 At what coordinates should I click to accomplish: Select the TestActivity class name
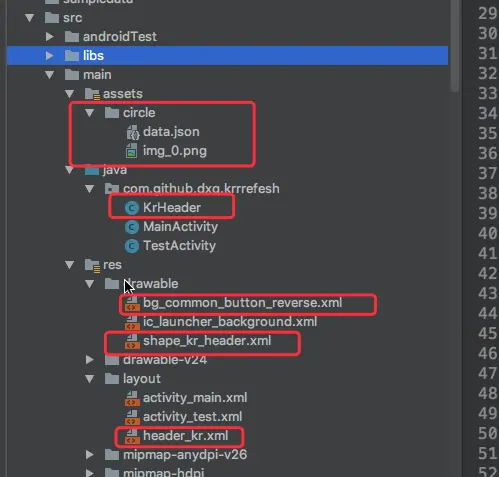179,246
